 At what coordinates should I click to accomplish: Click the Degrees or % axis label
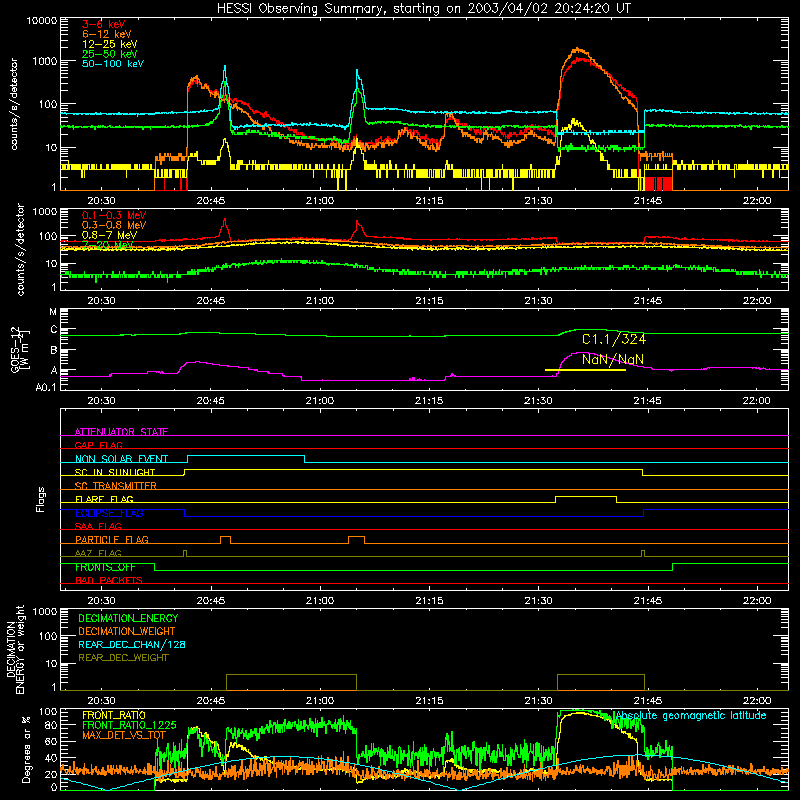(26, 749)
